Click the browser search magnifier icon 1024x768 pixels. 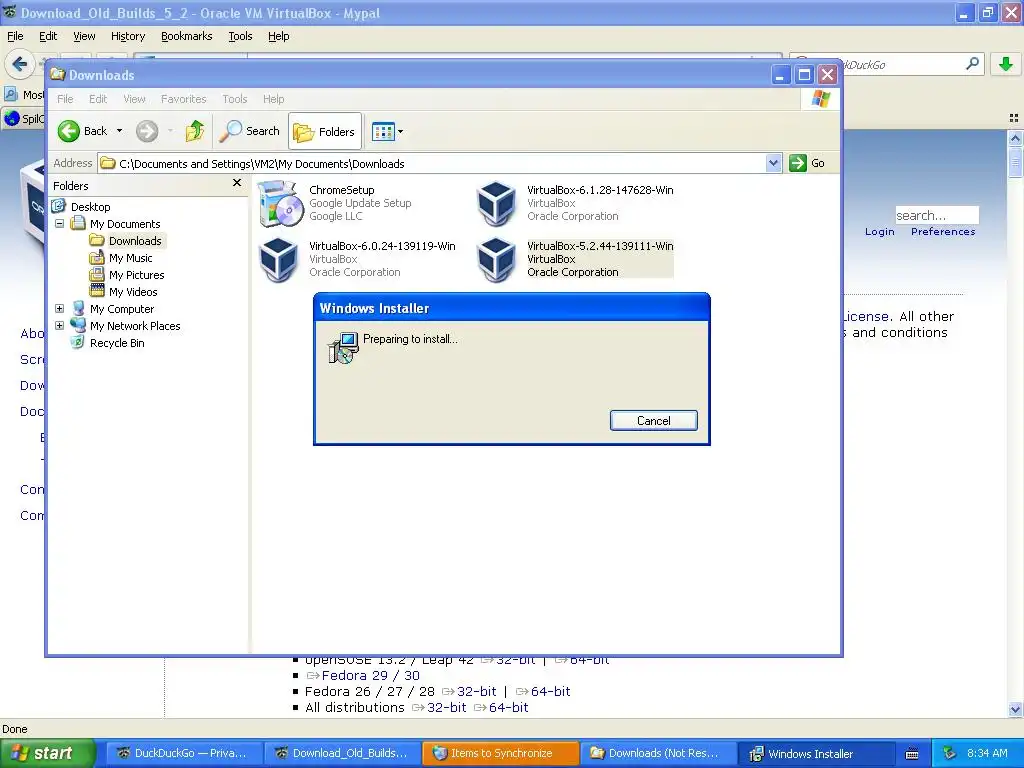coord(972,64)
